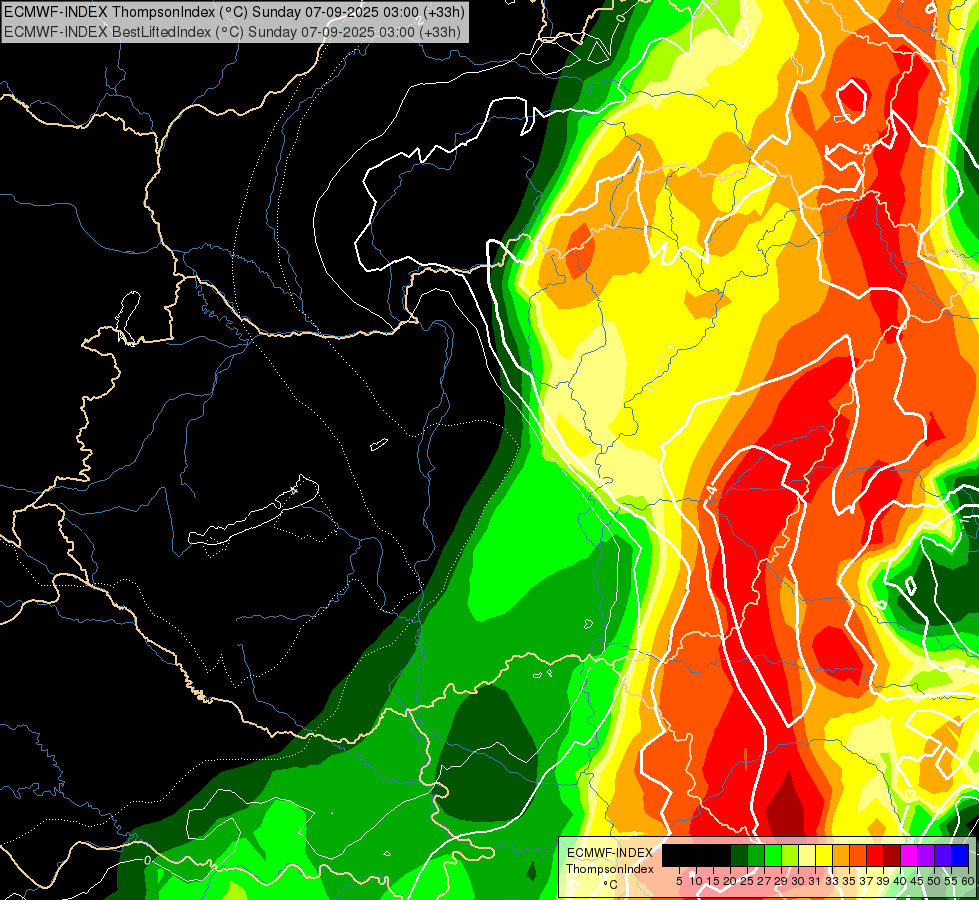Select the magenta legend swatch (40–45)
This screenshot has width=979, height=900.
tap(909, 856)
